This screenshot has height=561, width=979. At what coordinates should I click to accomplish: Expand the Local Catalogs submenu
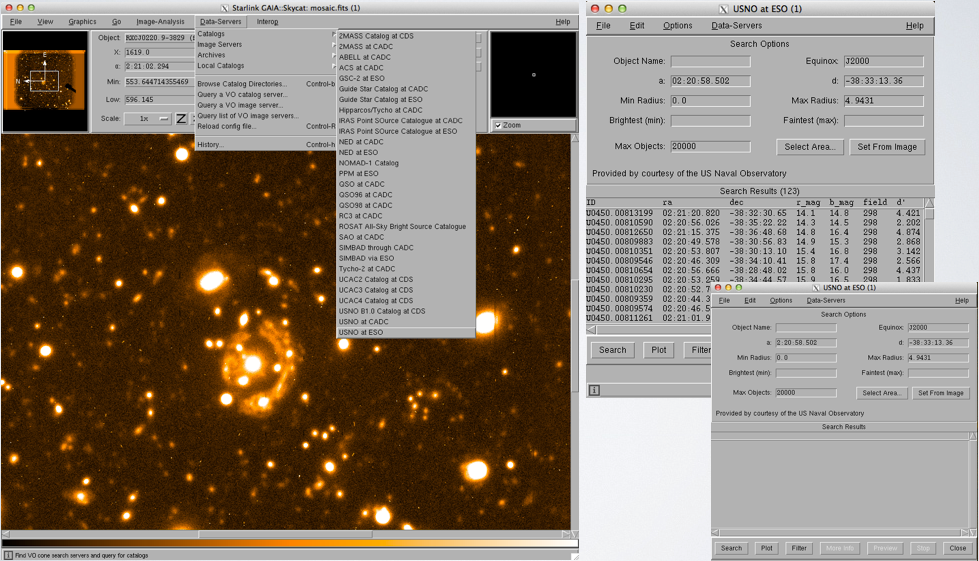(221, 66)
